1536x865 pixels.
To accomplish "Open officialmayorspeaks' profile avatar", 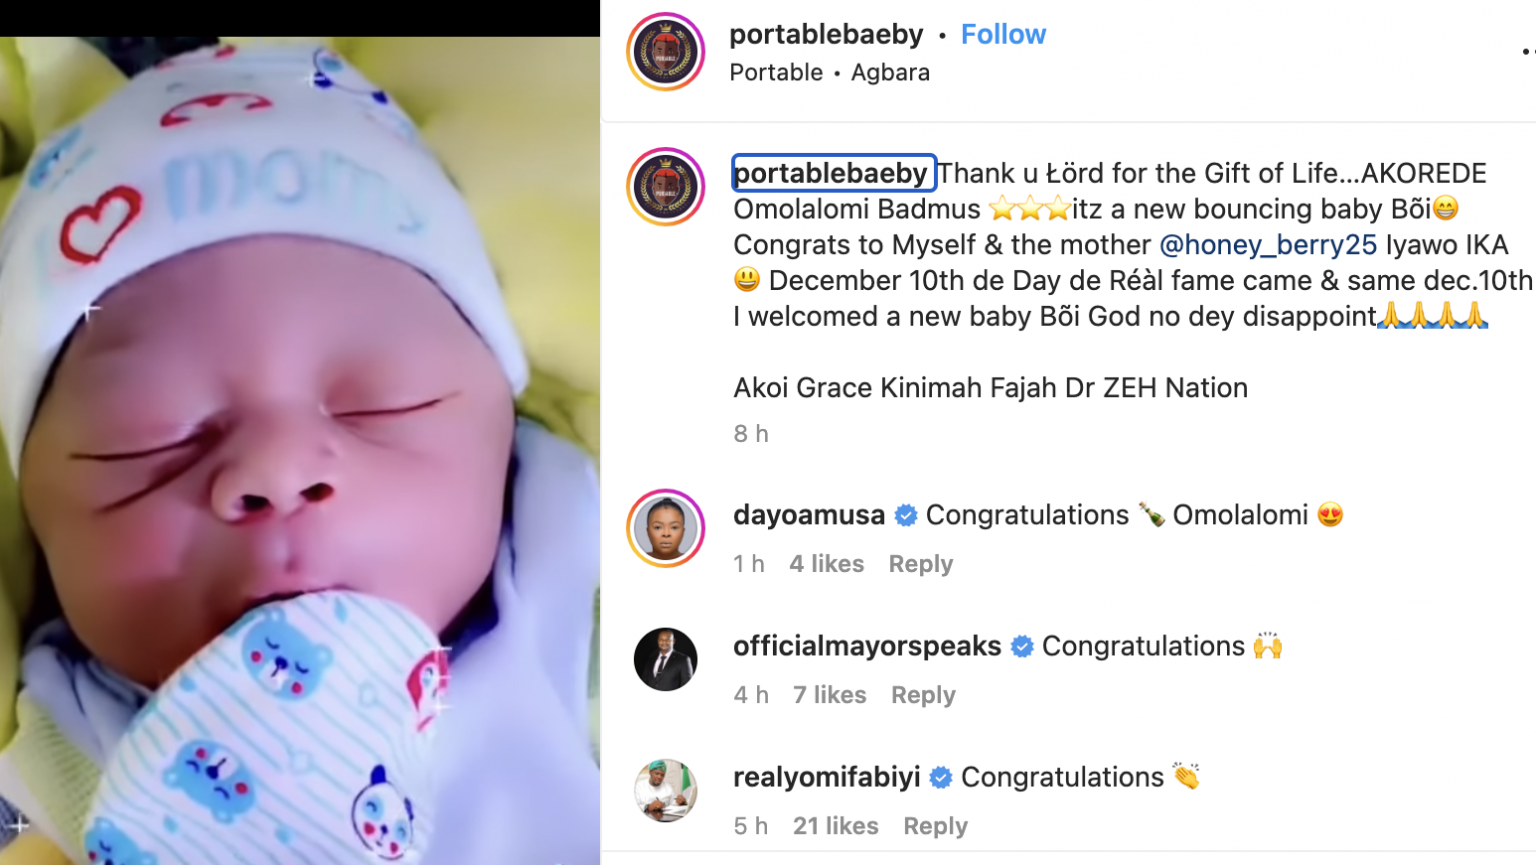I will click(x=666, y=659).
